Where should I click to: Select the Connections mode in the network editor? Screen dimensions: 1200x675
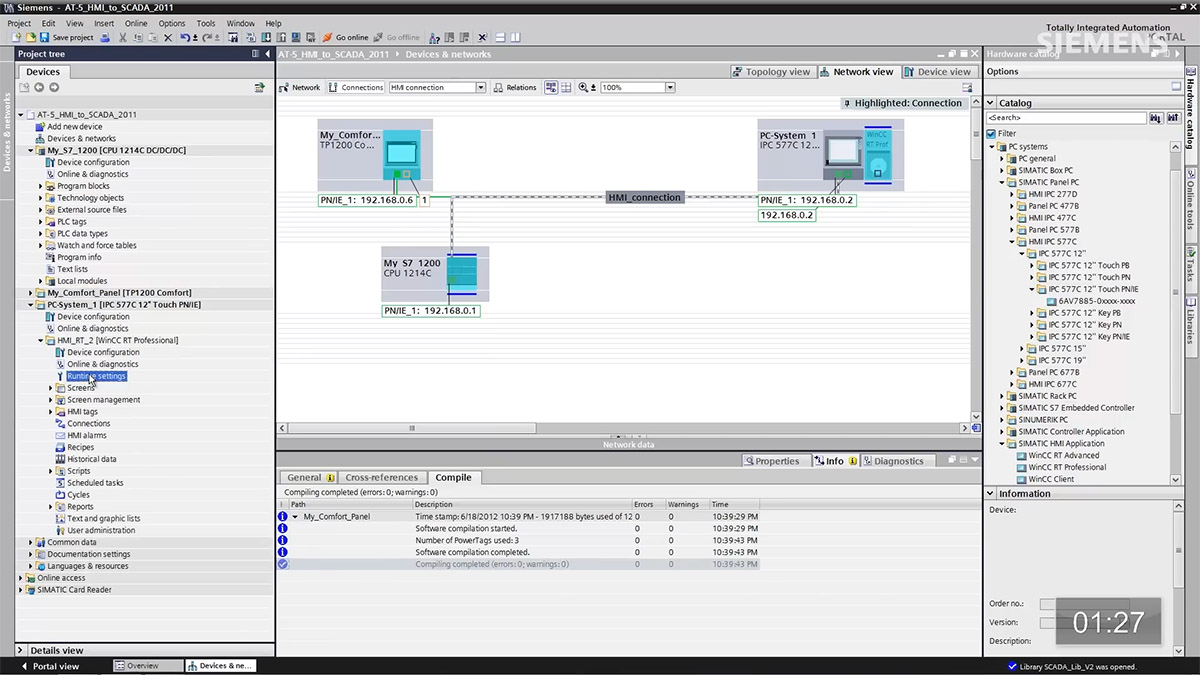pos(357,87)
